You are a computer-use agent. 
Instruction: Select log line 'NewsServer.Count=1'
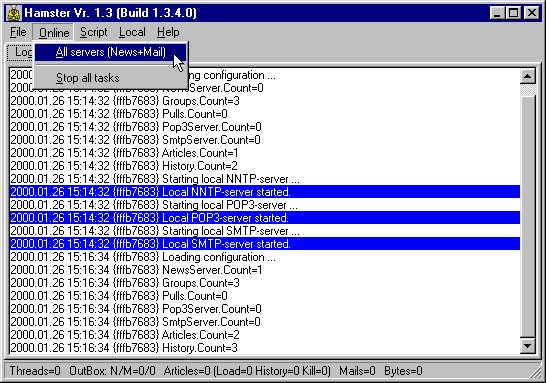click(x=265, y=270)
